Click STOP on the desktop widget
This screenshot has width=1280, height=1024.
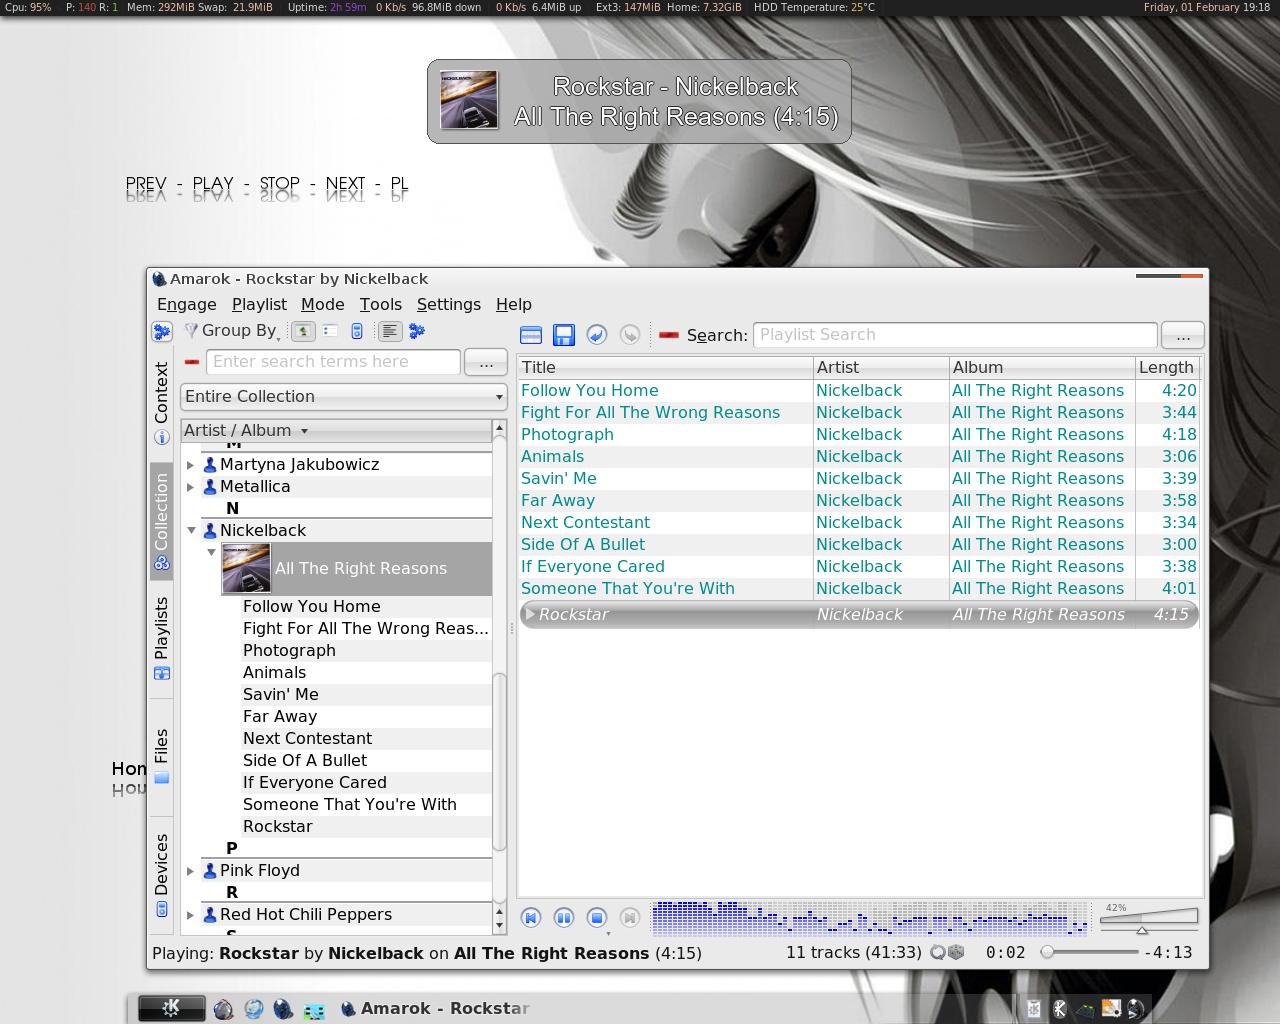(x=280, y=184)
